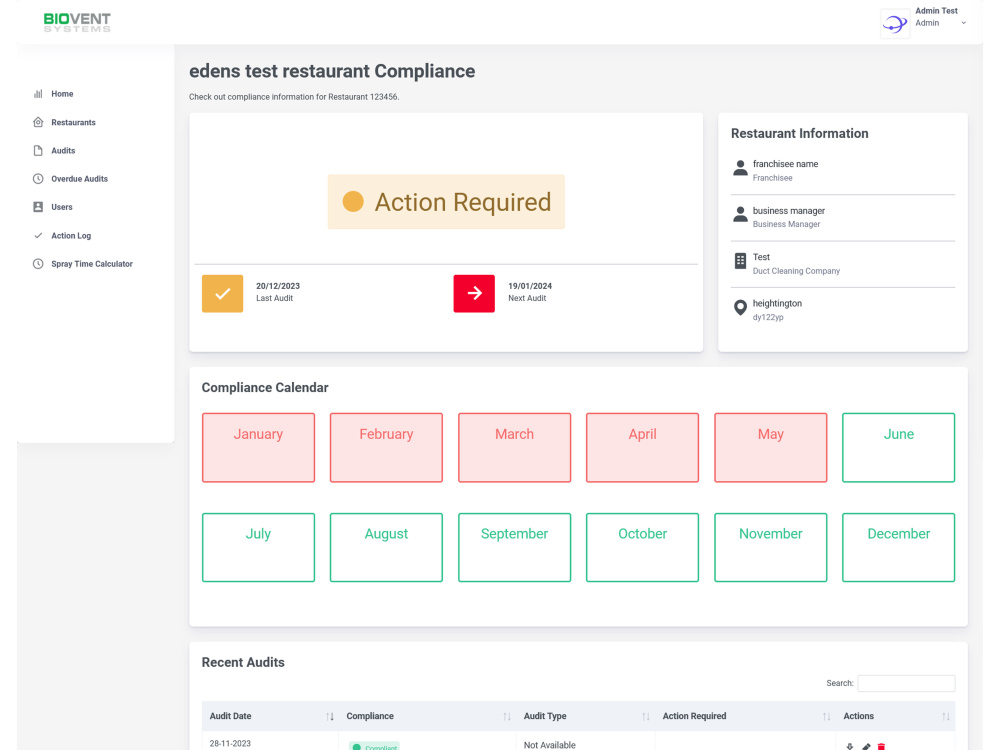Image resolution: width=1000 pixels, height=750 pixels.
Task: Open the Spray Time Calculator
Action: coord(92,263)
